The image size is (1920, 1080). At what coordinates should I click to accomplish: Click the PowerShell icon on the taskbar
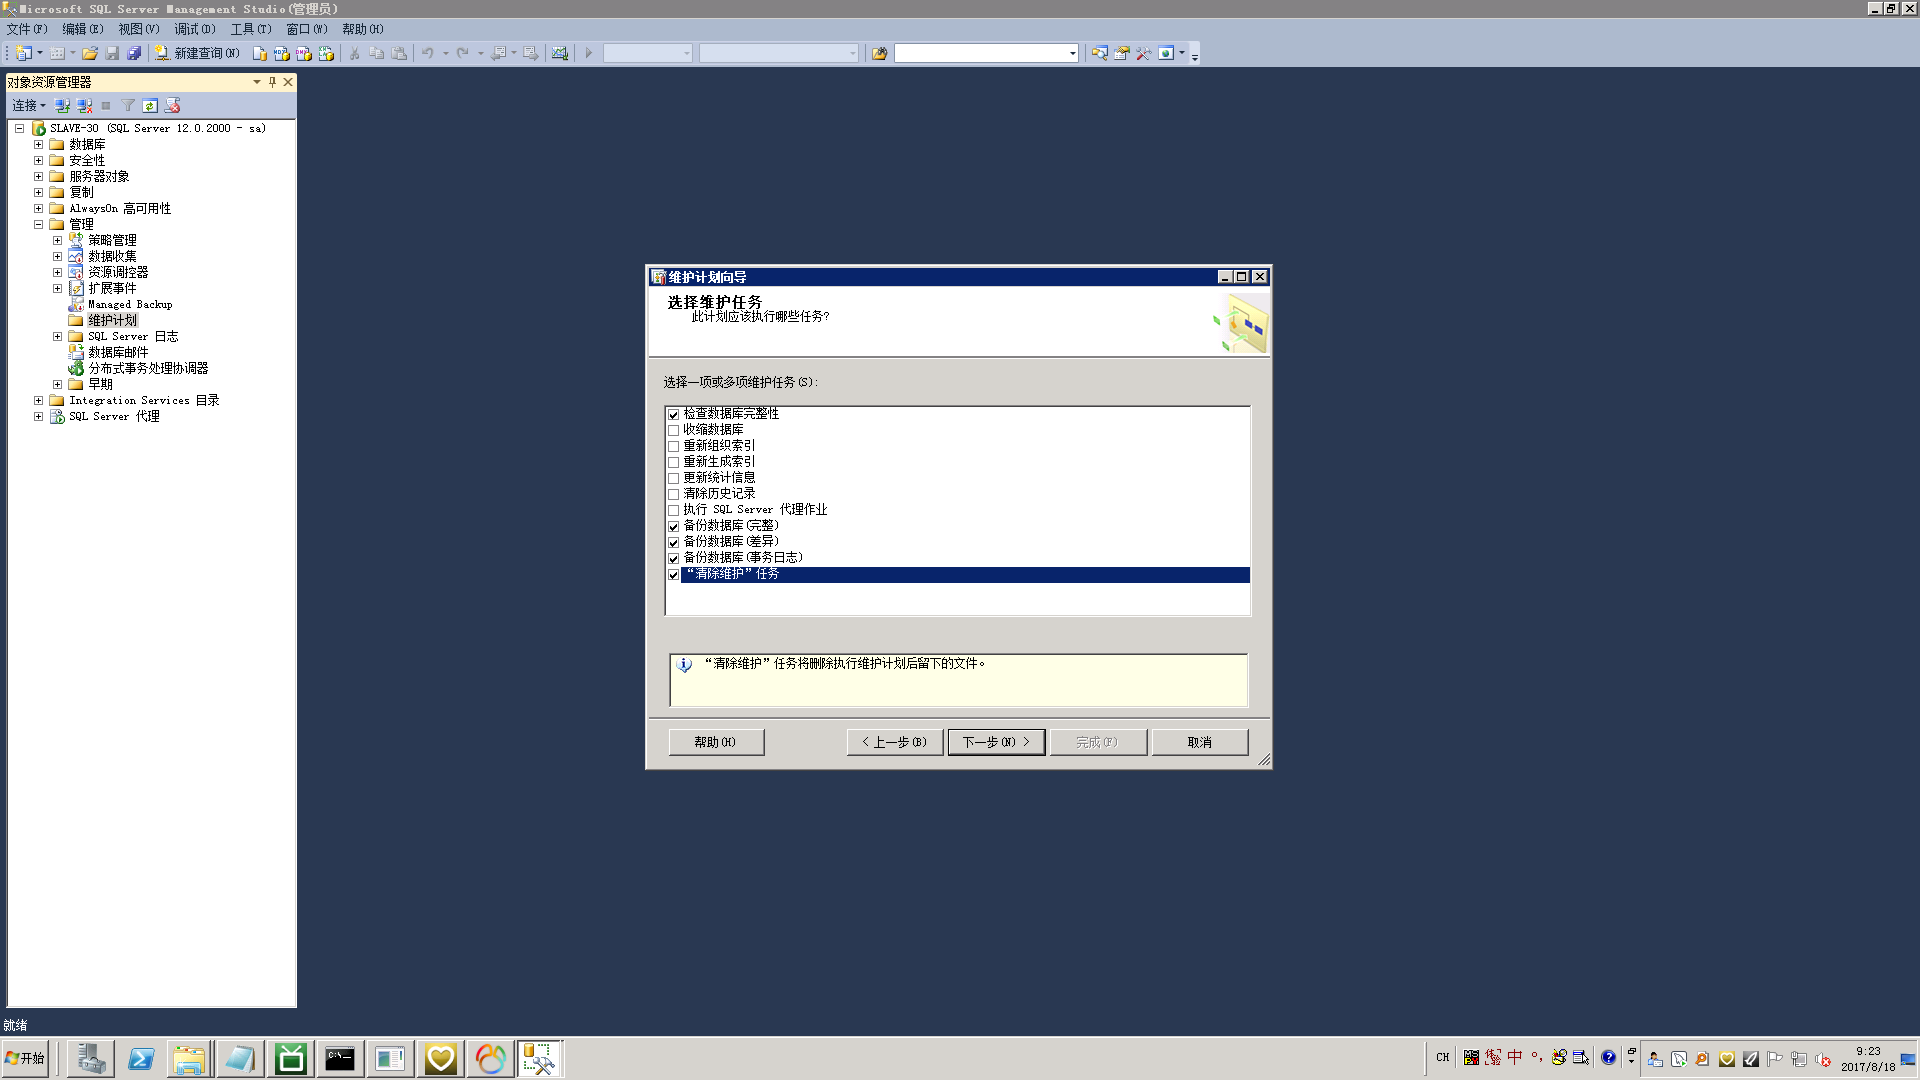pyautogui.click(x=140, y=1058)
